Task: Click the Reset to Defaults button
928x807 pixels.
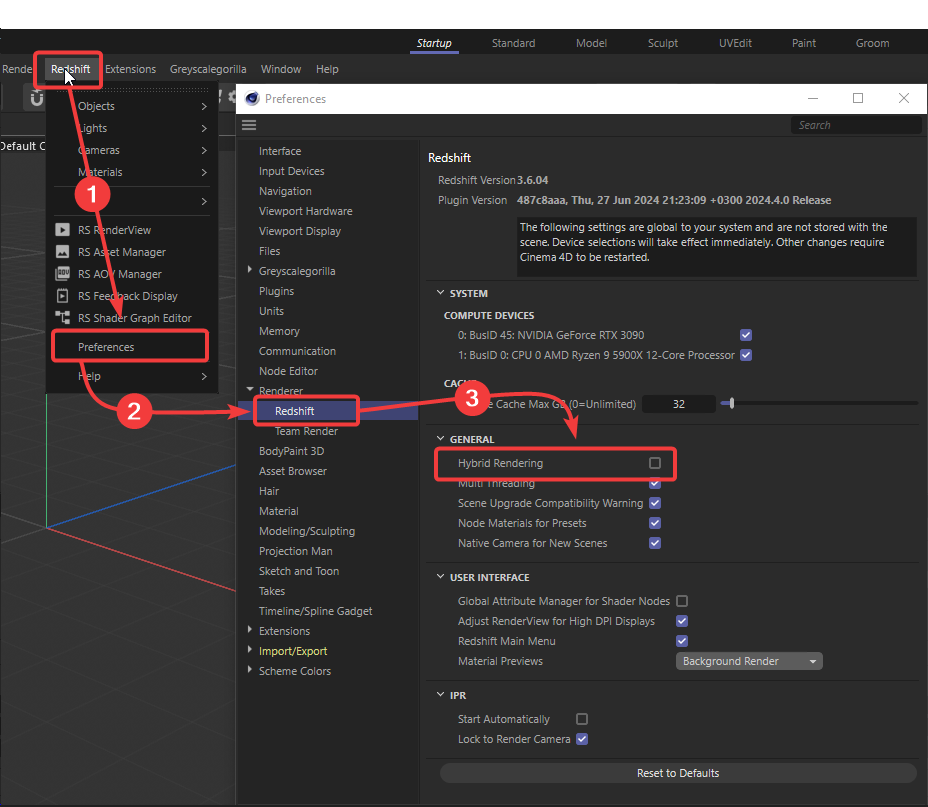Action: point(678,773)
